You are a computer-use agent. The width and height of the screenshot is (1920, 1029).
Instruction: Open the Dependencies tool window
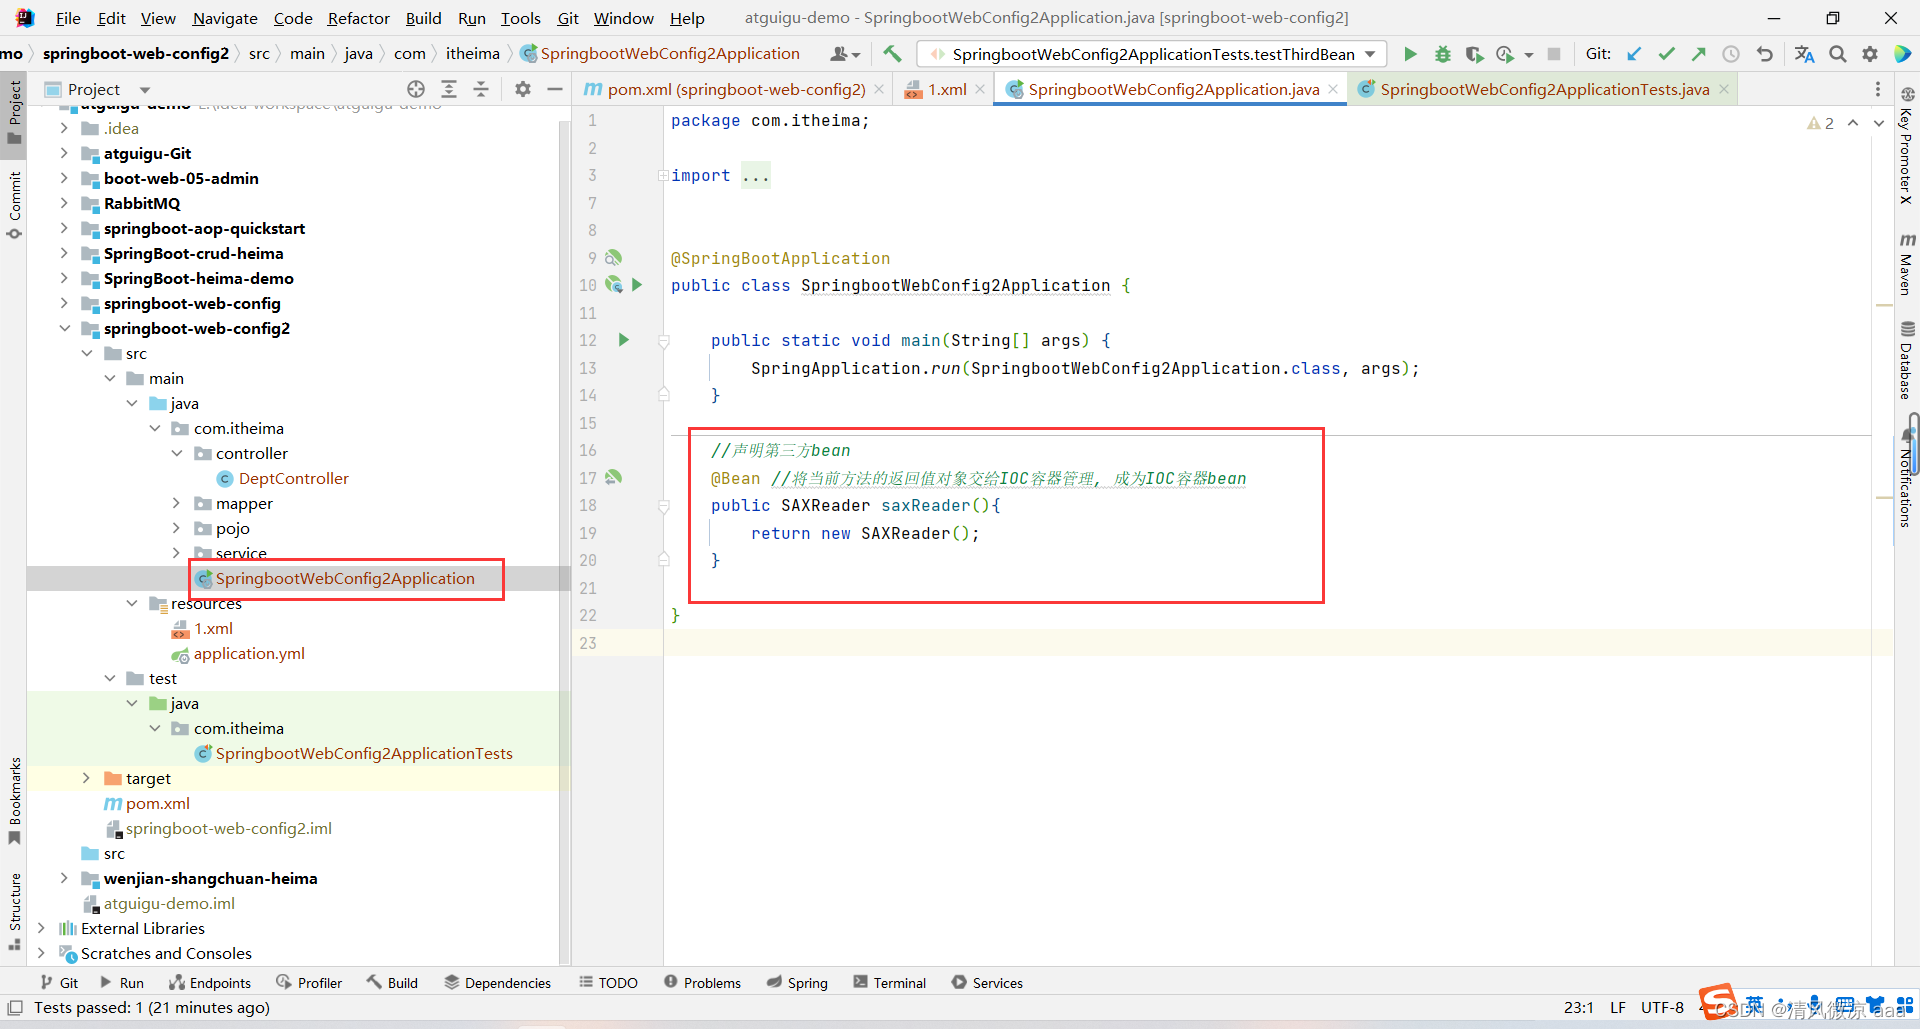tap(497, 983)
